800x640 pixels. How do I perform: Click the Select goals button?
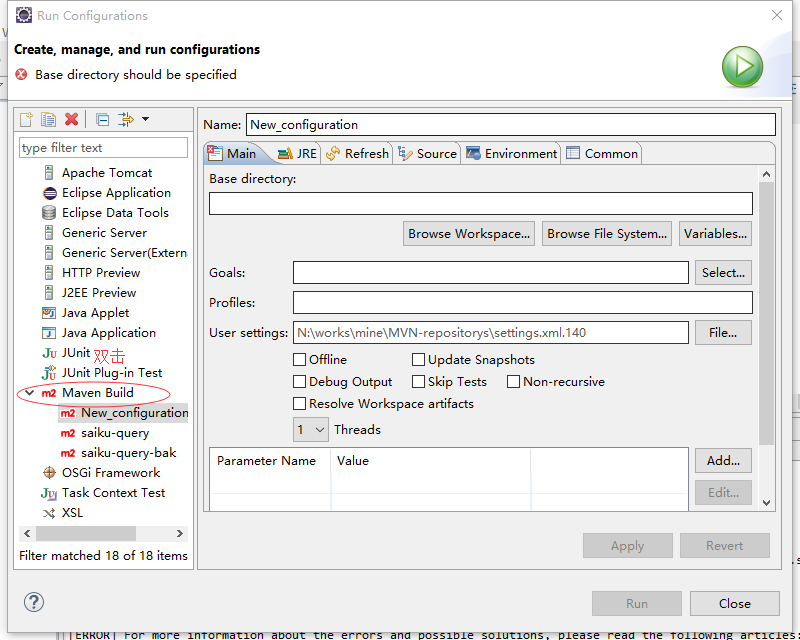coord(723,273)
